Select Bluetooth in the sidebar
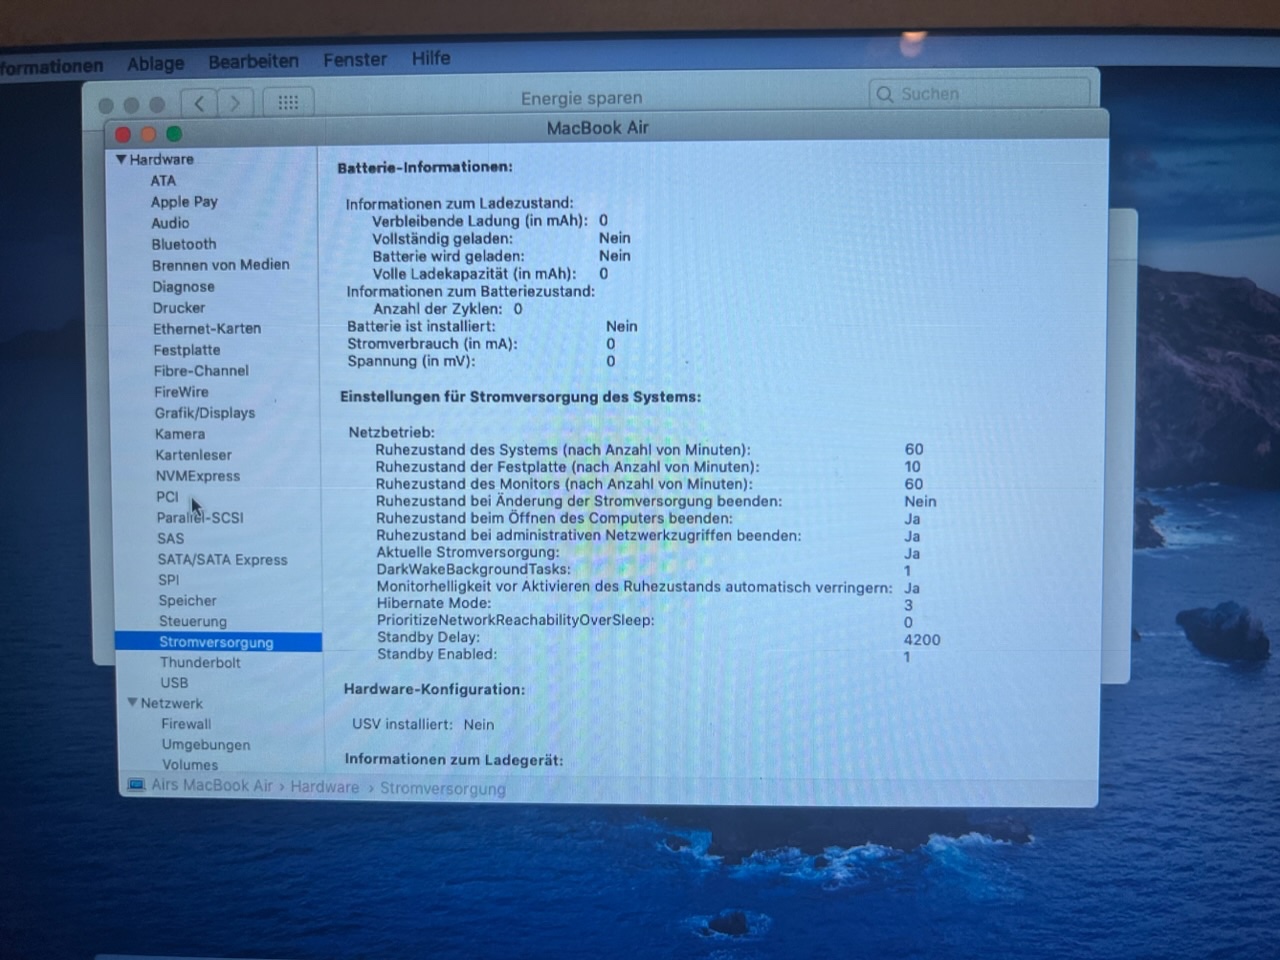The width and height of the screenshot is (1280, 960). (x=184, y=244)
